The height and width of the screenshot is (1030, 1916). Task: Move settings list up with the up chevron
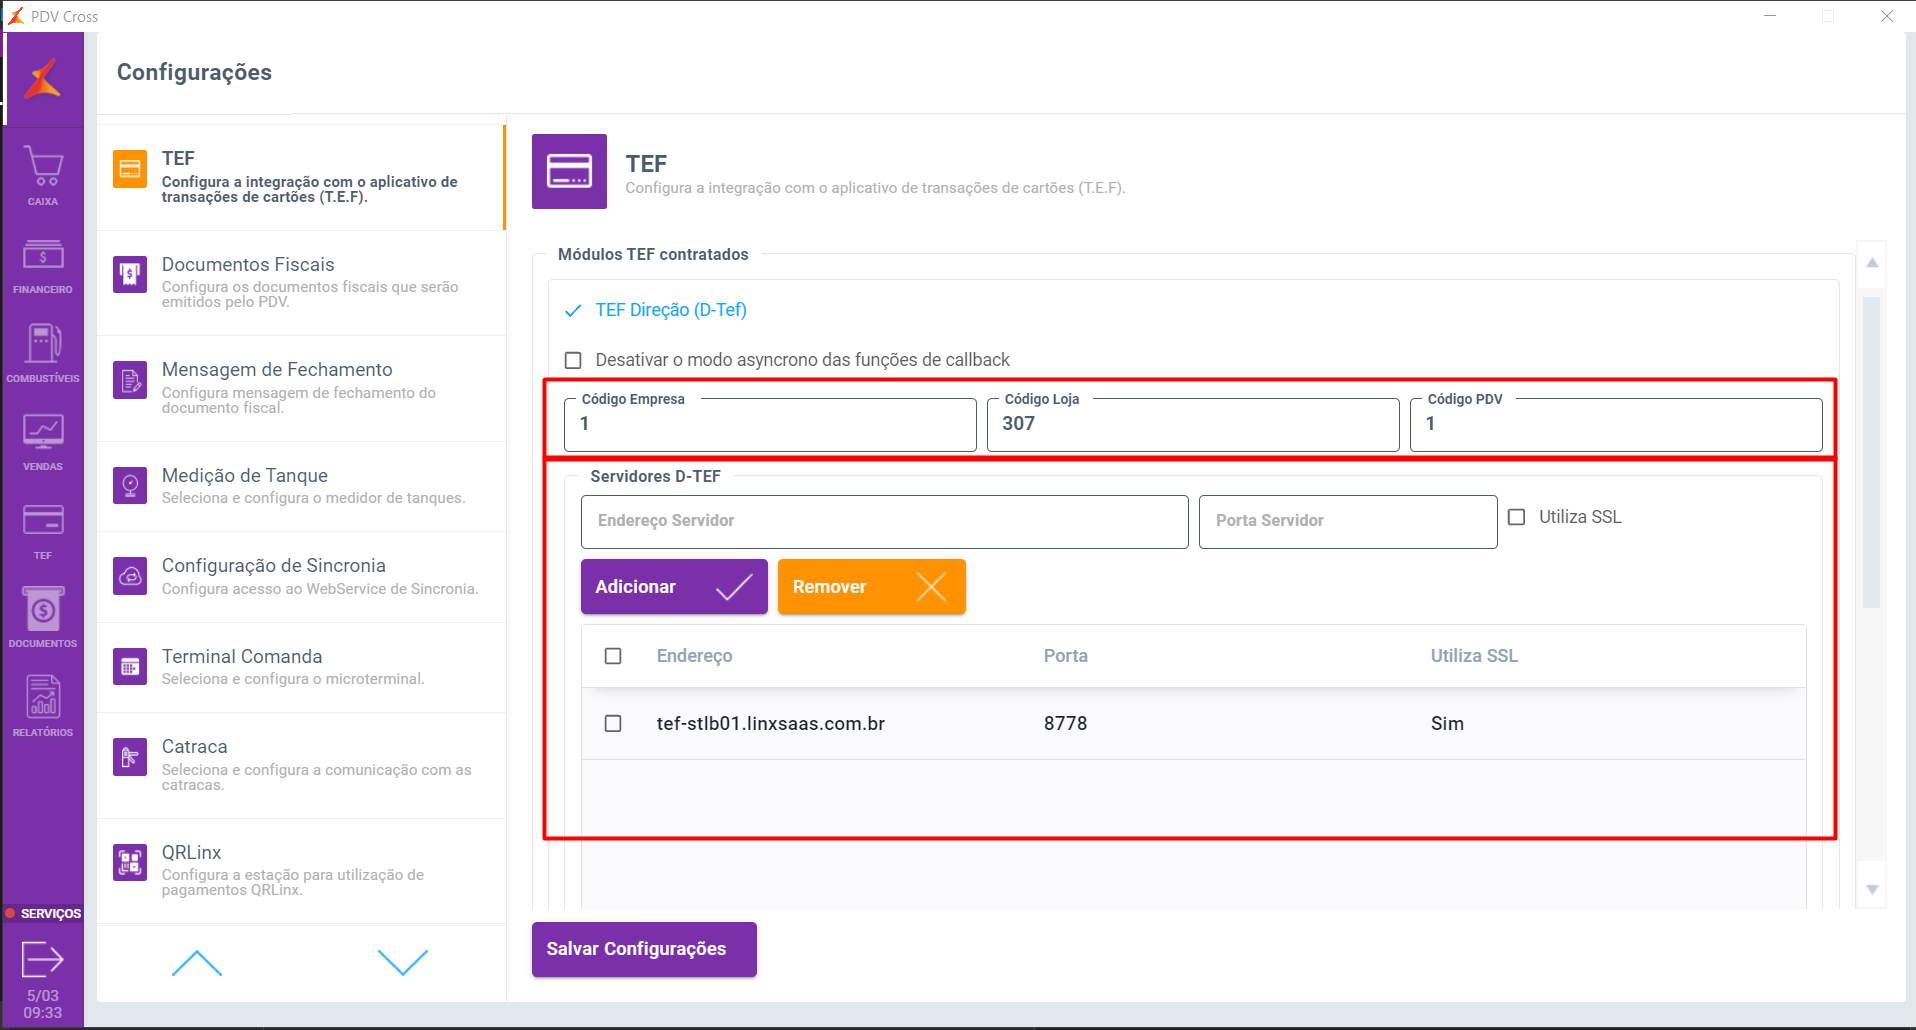(x=197, y=962)
